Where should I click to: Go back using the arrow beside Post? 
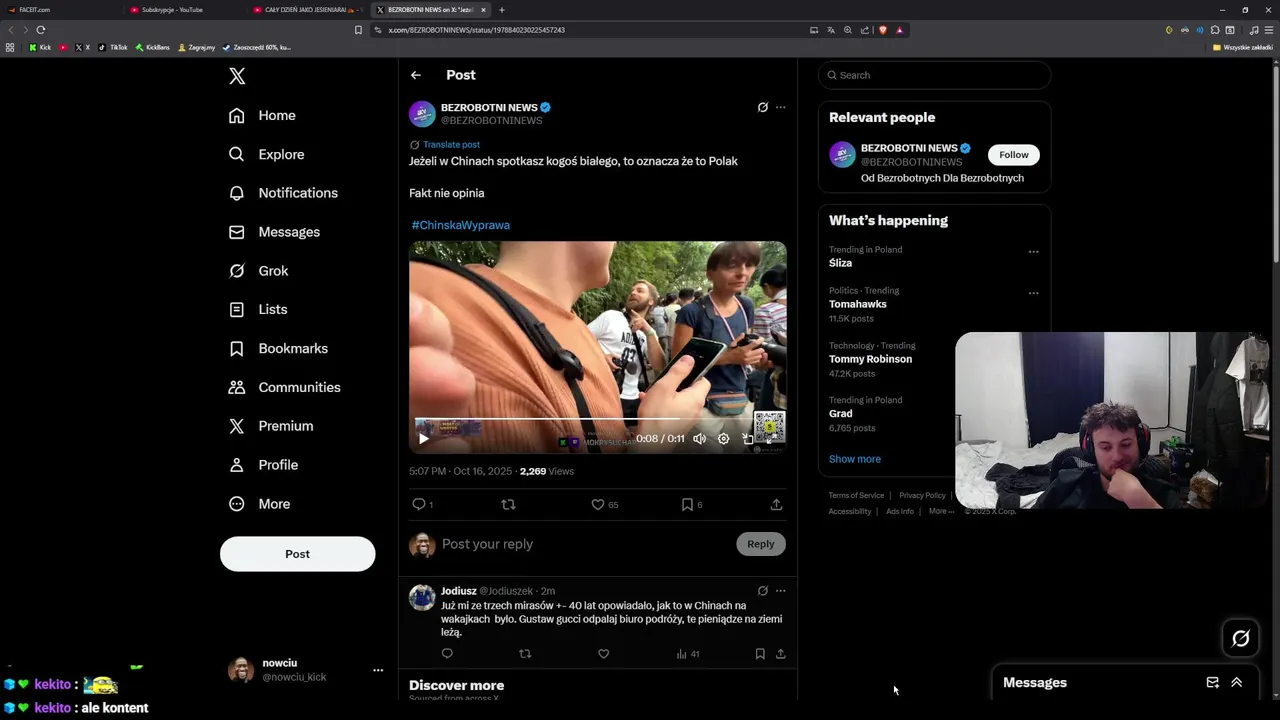(416, 75)
